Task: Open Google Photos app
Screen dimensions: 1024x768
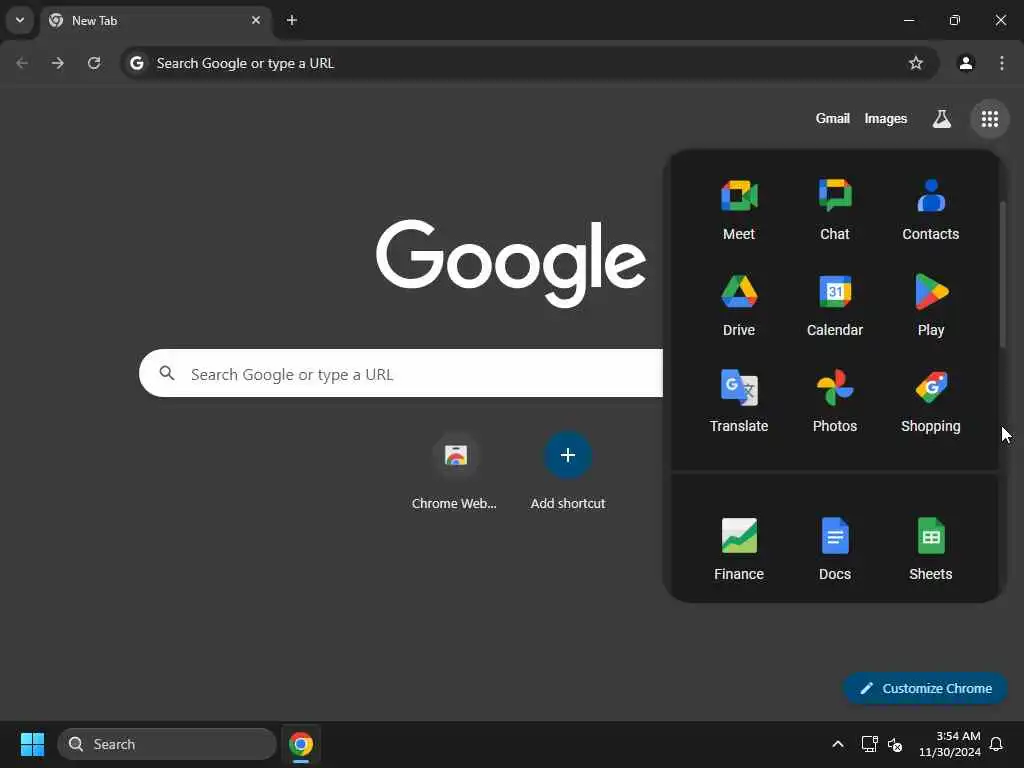Action: tap(835, 401)
